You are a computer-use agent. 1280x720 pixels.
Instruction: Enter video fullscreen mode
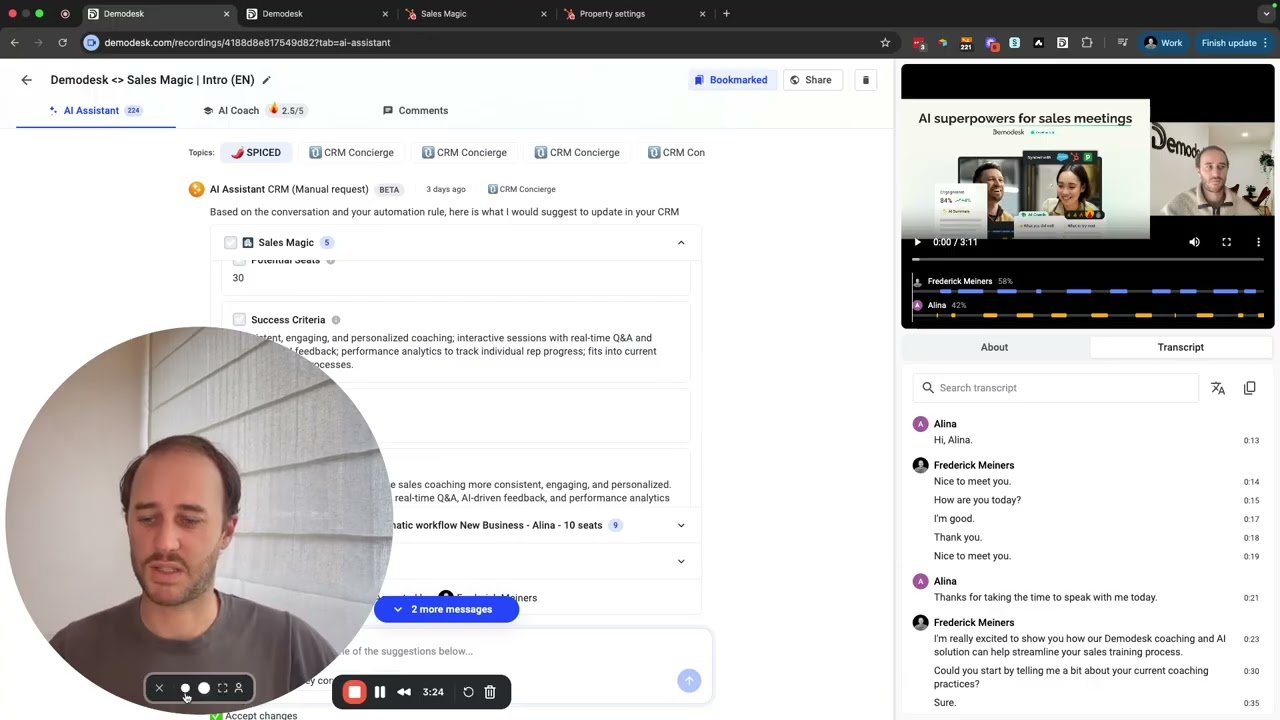click(1226, 242)
